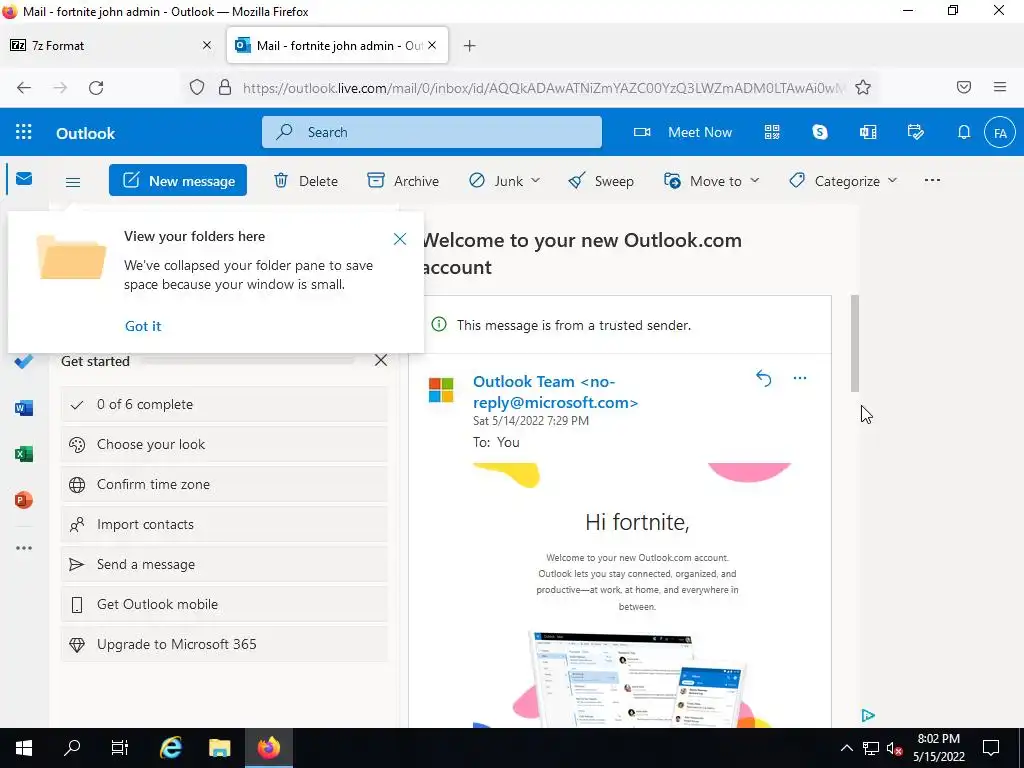Click the Got it link
Viewport: 1024px width, 768px height.
tap(143, 326)
